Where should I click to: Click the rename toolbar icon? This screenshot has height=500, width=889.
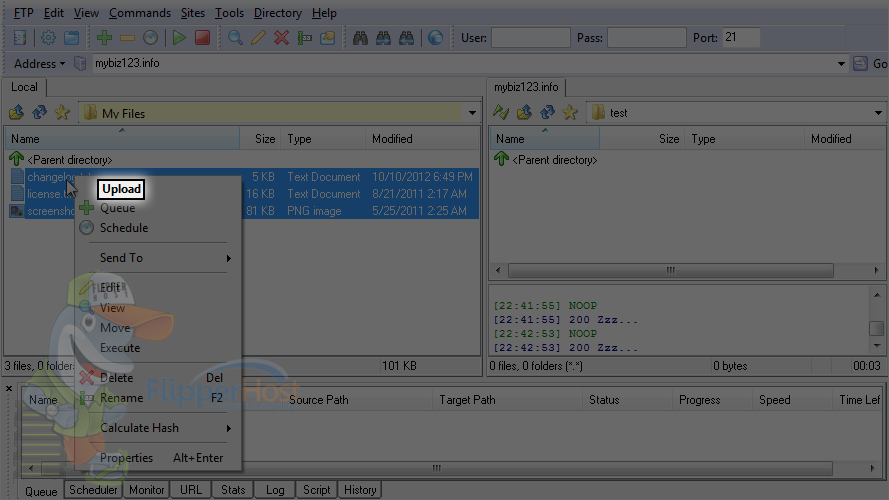pyautogui.click(x=304, y=38)
